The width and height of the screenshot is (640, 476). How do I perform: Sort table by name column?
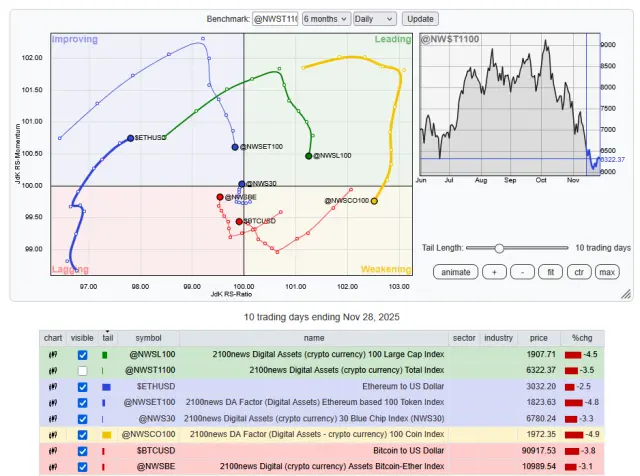click(314, 338)
